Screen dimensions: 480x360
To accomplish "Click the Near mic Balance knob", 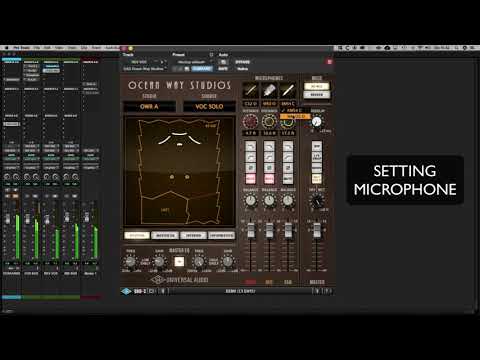I will coord(250,200).
